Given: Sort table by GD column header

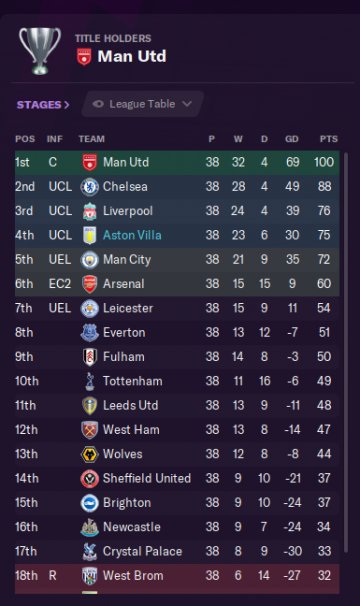Looking at the screenshot, I should click(292, 139).
